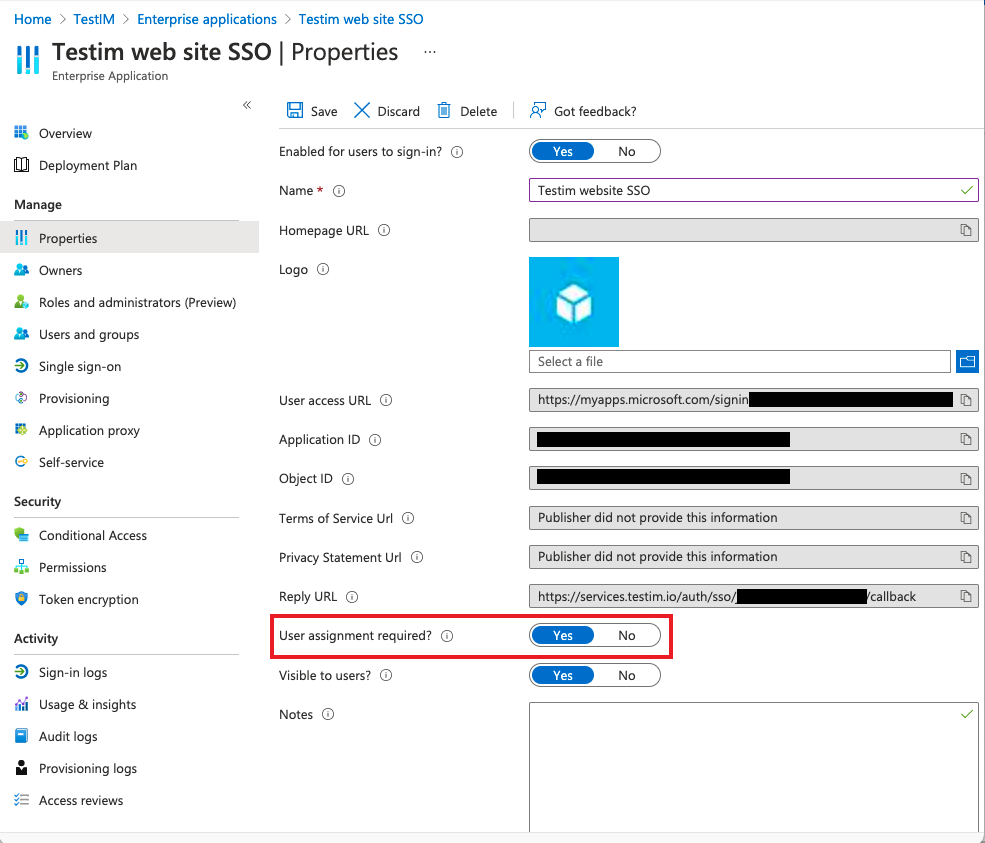Navigate to Conditional Access page
Viewport: 985px width, 843px height.
click(93, 535)
